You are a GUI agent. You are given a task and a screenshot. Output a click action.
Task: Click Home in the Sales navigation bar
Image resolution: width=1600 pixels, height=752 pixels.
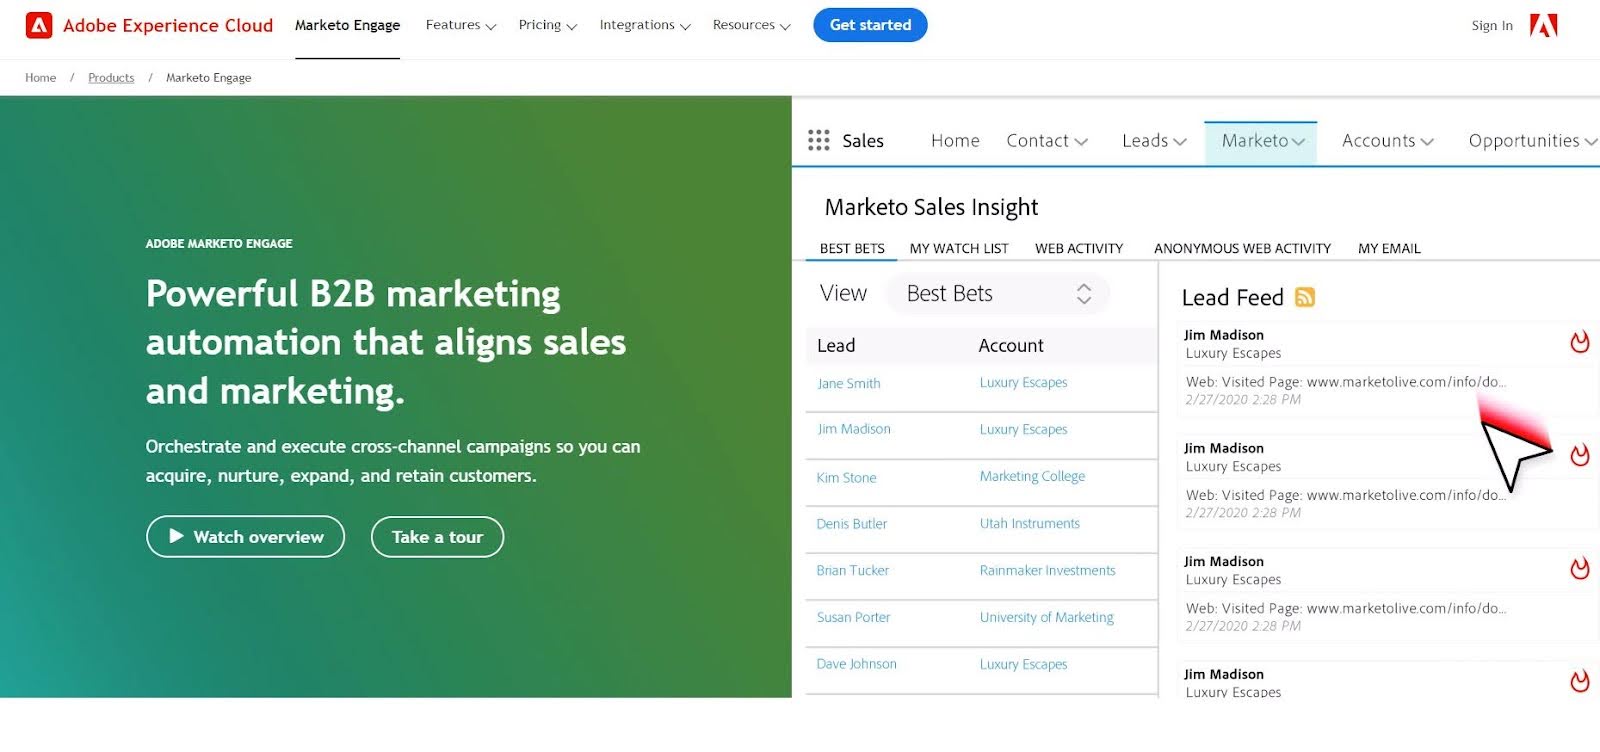(955, 141)
